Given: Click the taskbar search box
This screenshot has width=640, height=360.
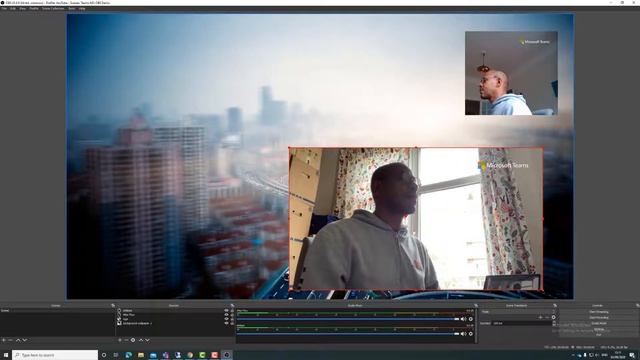Looking at the screenshot, I should tap(55, 355).
